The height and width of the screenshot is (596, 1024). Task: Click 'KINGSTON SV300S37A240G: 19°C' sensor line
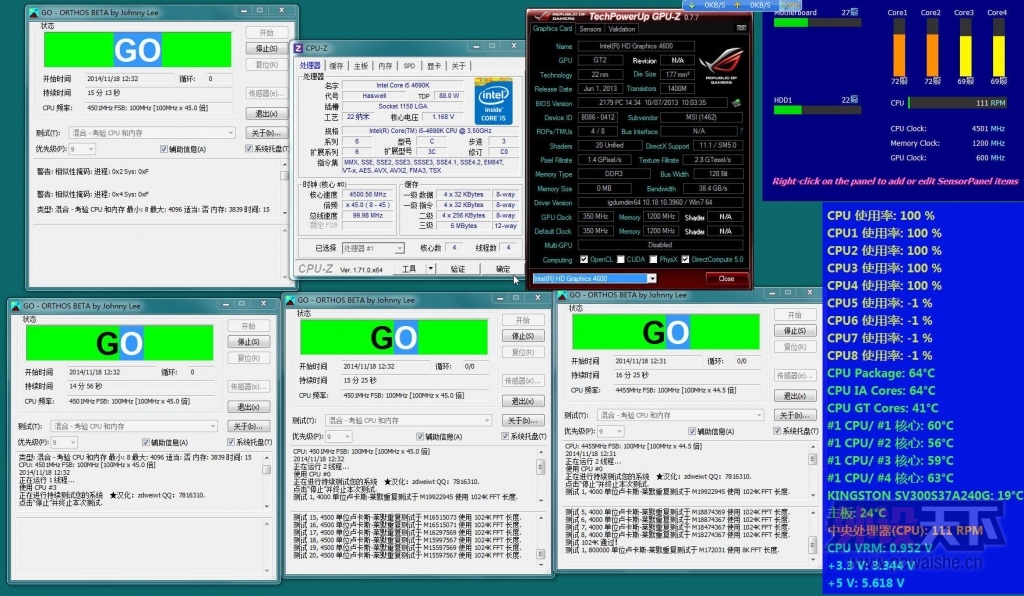click(925, 495)
